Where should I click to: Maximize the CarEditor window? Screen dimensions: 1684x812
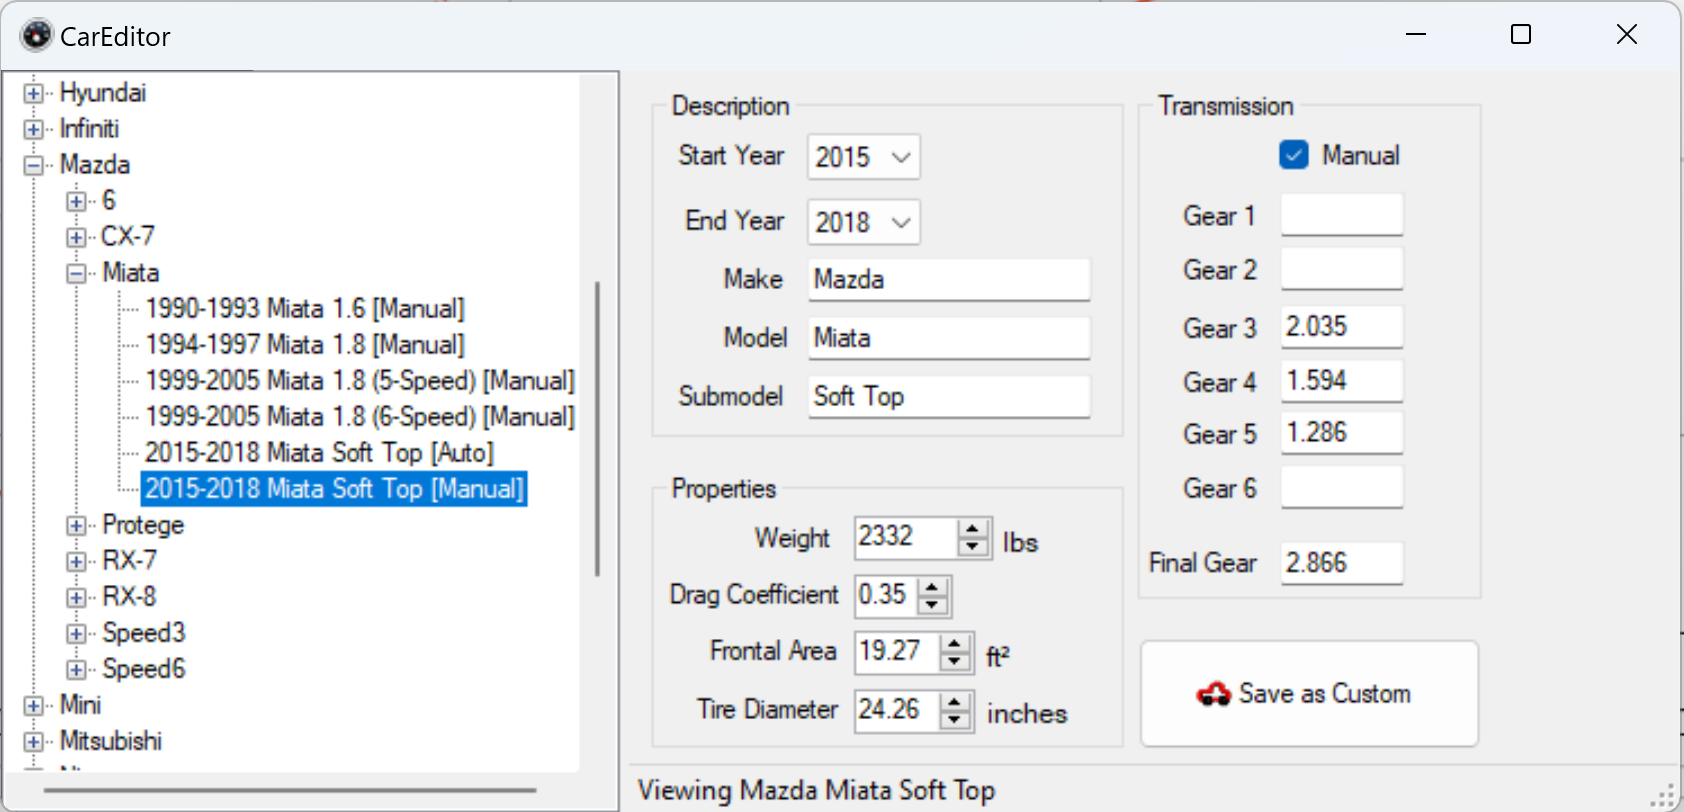click(x=1521, y=35)
